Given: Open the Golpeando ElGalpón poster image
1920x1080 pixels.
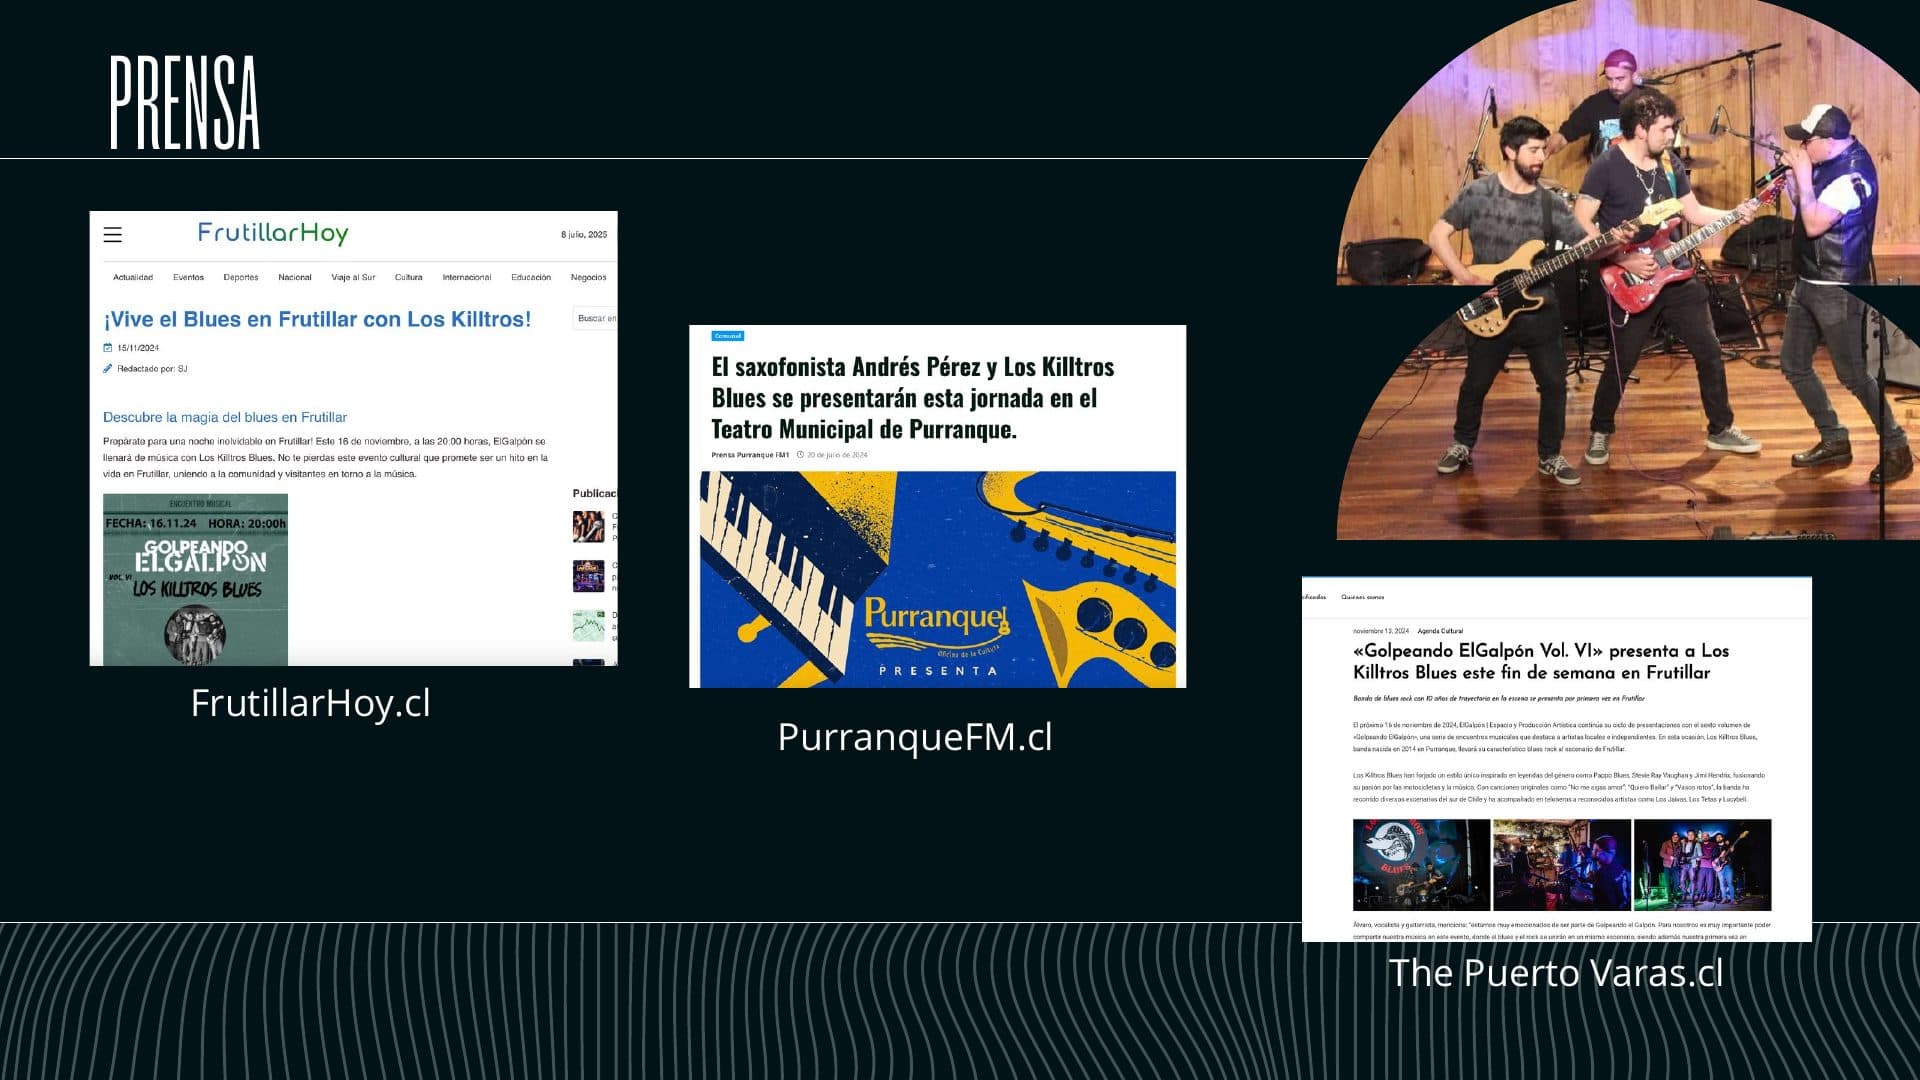Looking at the screenshot, I should pyautogui.click(x=195, y=580).
